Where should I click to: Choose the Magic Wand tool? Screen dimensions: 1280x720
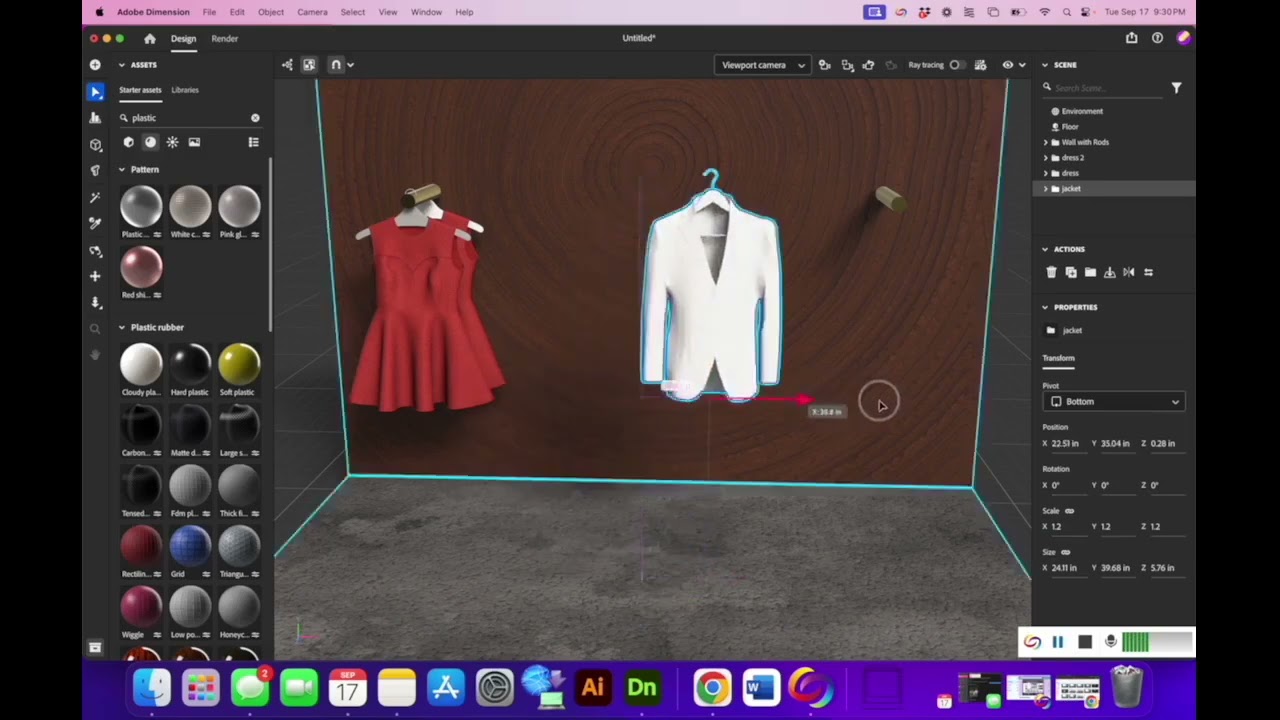(95, 198)
